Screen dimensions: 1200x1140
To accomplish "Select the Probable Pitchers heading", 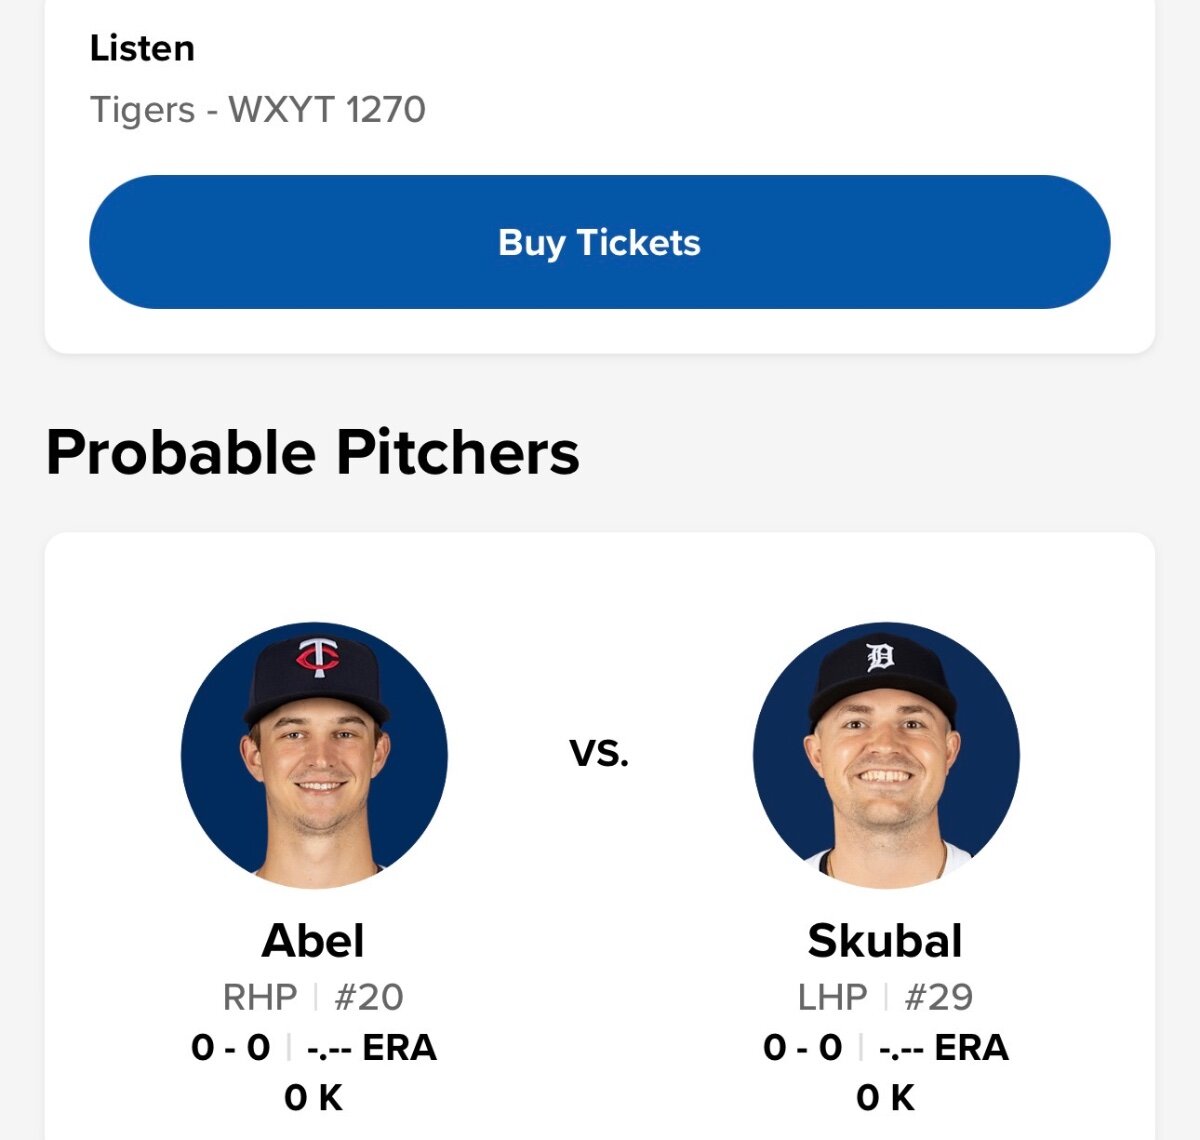I will (312, 452).
